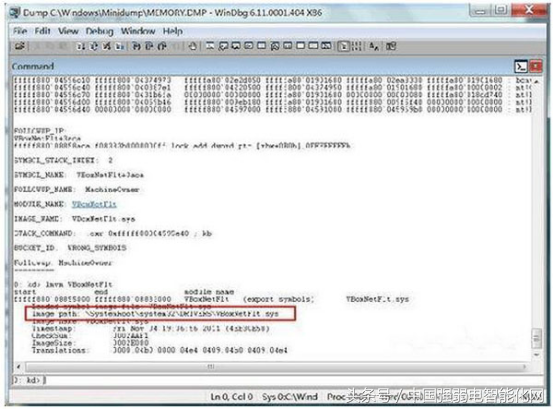Click the Restart debugging toolbar icon

pyautogui.click(x=94, y=46)
